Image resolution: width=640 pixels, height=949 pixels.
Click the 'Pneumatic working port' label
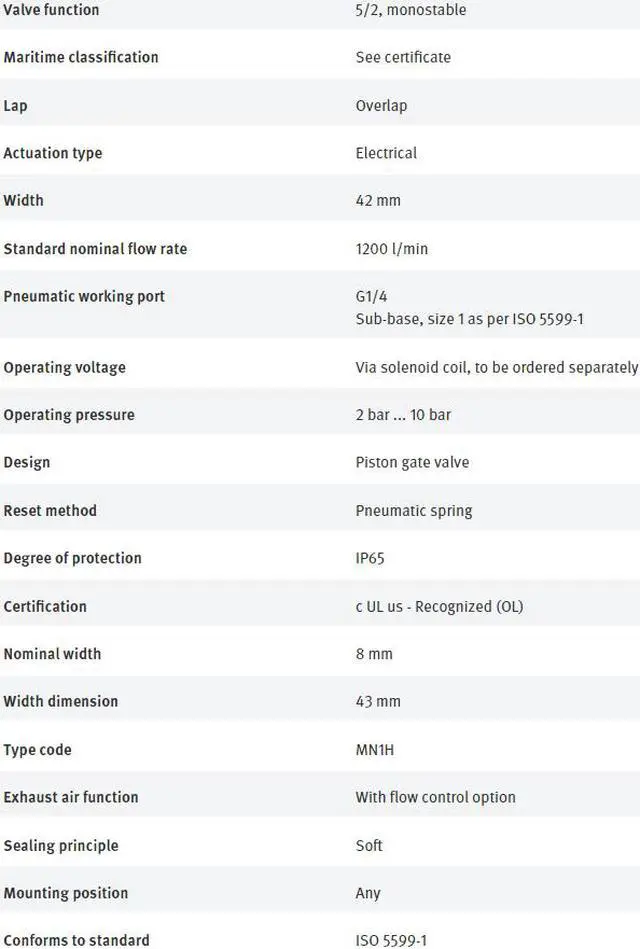click(84, 296)
